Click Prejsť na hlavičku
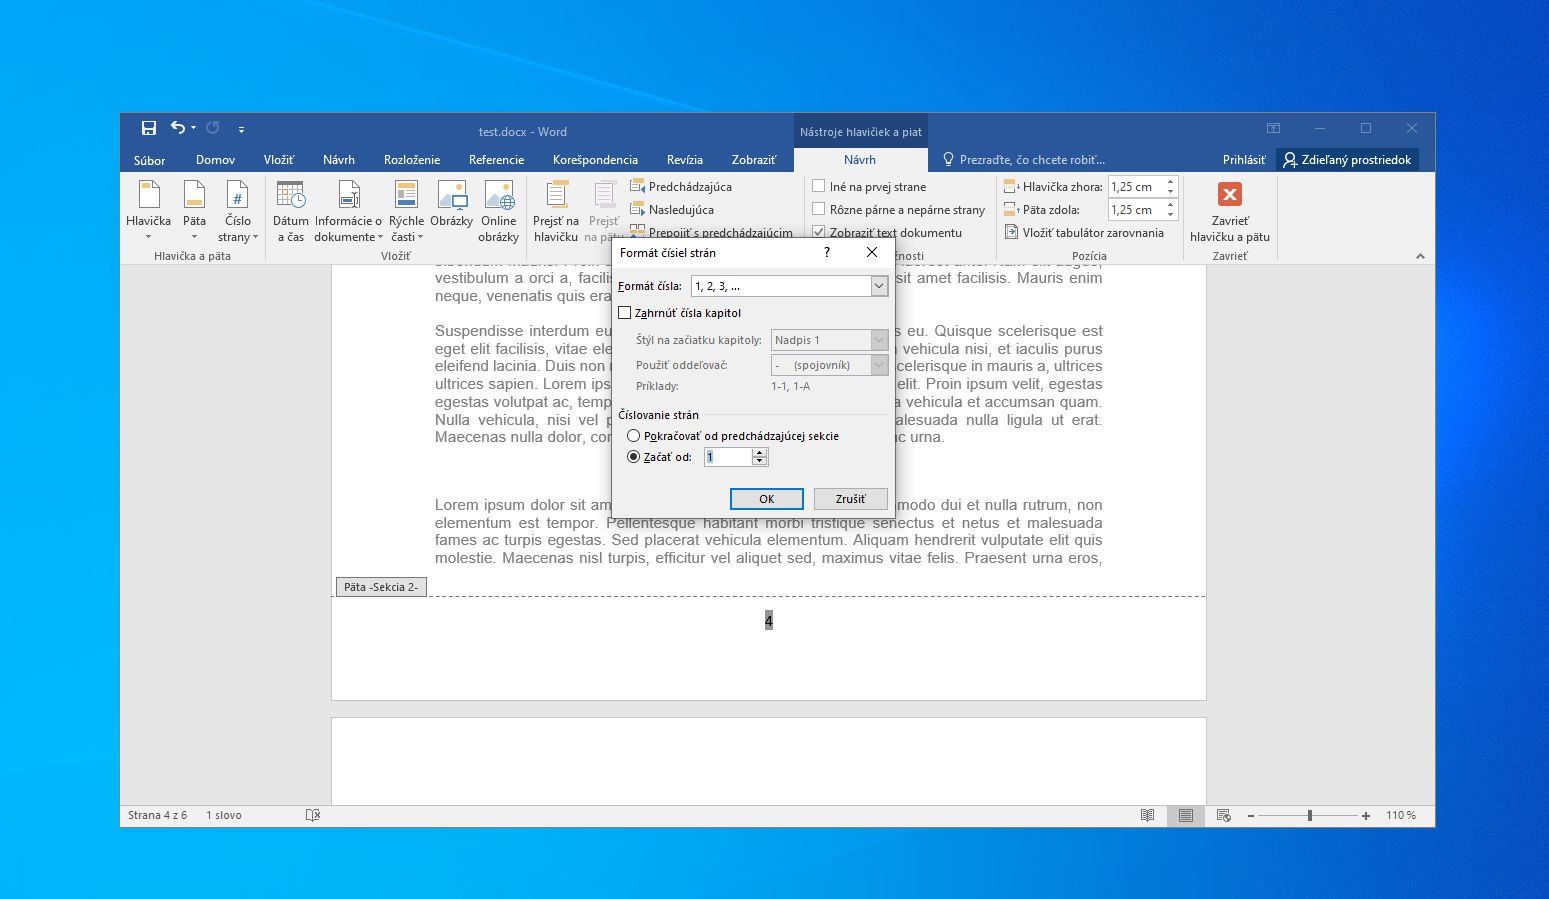 point(556,211)
